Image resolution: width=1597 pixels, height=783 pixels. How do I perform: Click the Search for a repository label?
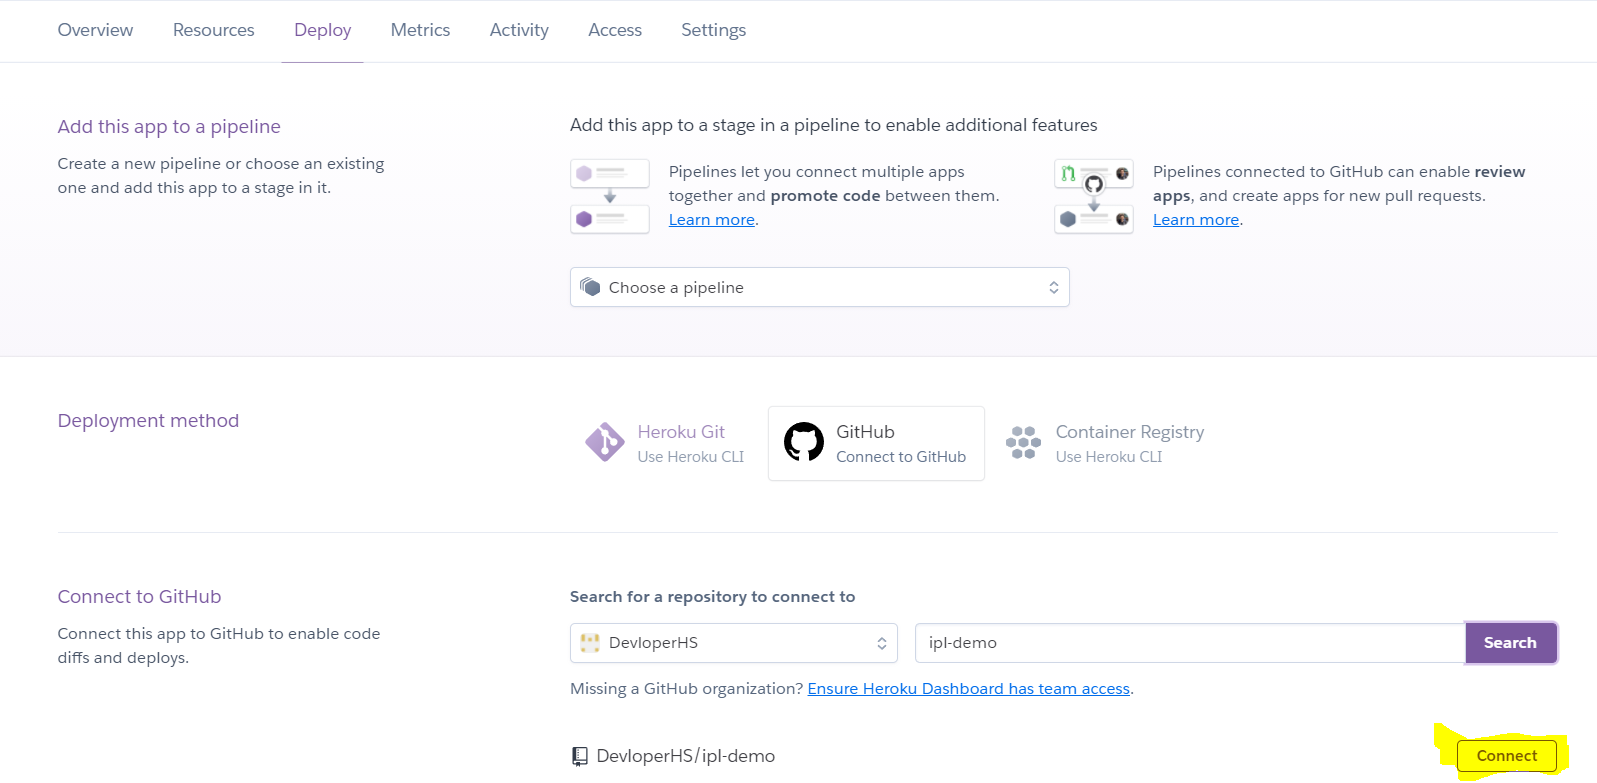point(712,596)
